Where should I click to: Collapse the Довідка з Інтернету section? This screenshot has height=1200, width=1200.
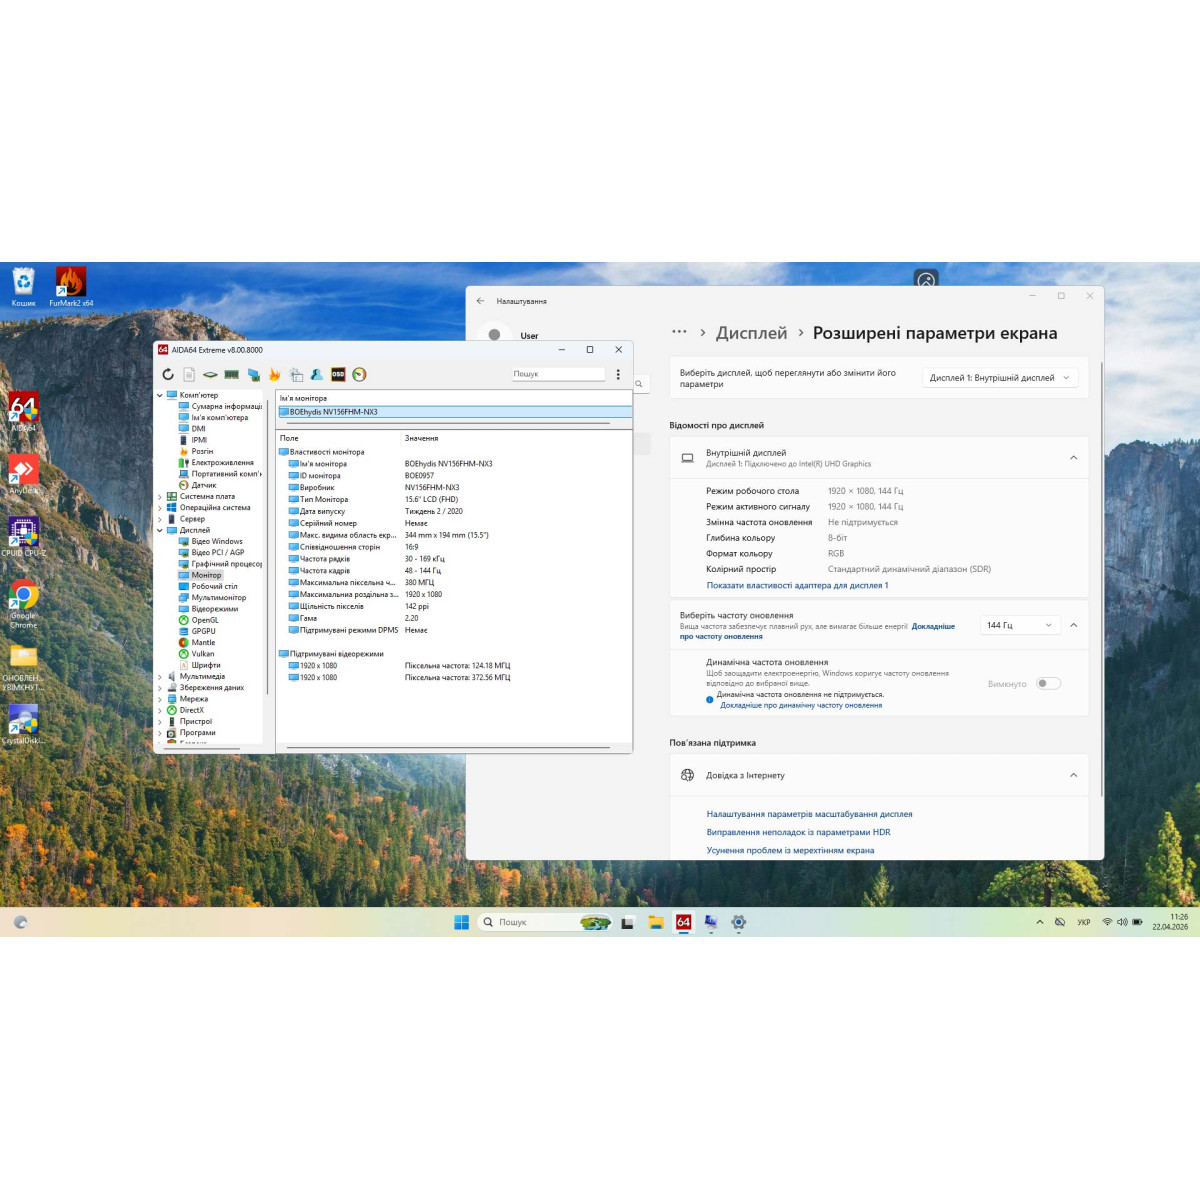1074,775
